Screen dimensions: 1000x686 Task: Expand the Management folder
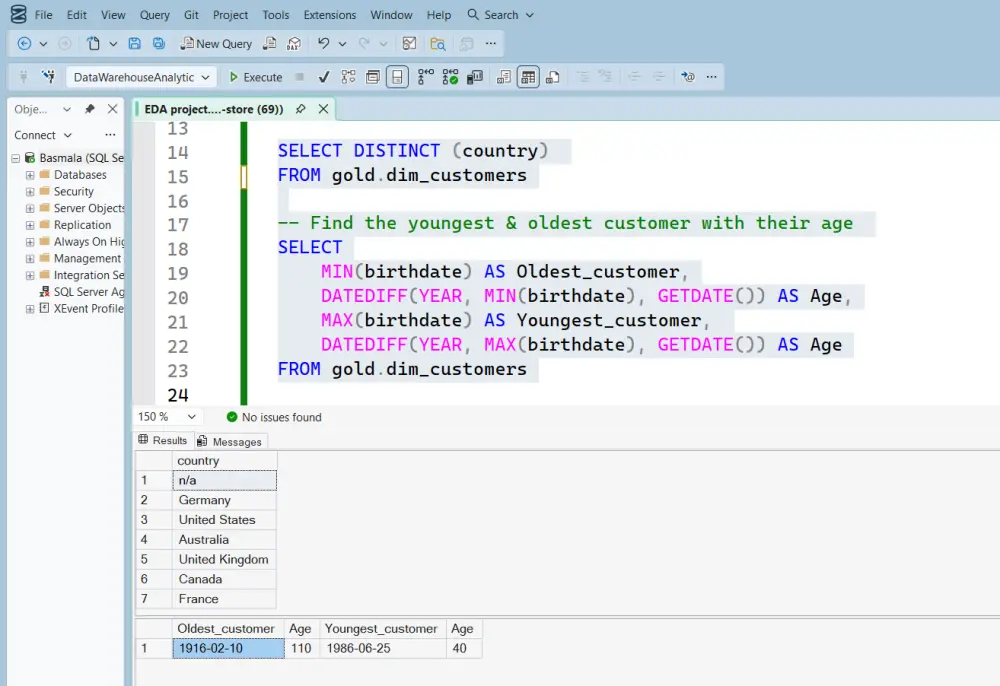pyautogui.click(x=30, y=258)
